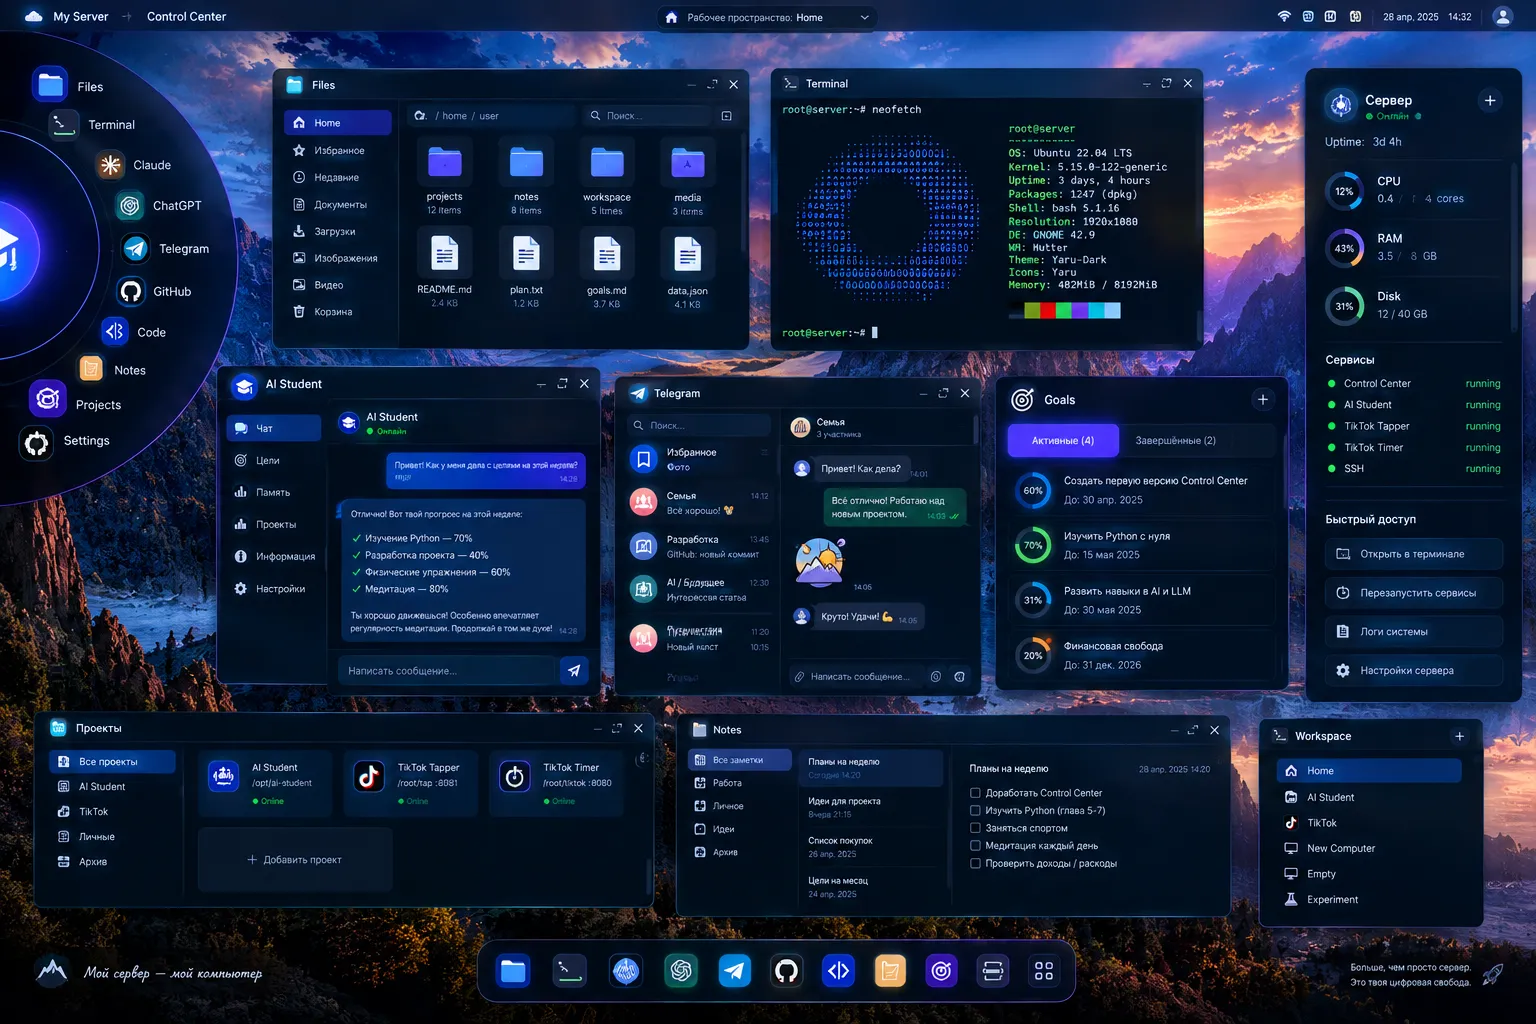Select 'Память' in AI Student sidebar

click(x=273, y=492)
